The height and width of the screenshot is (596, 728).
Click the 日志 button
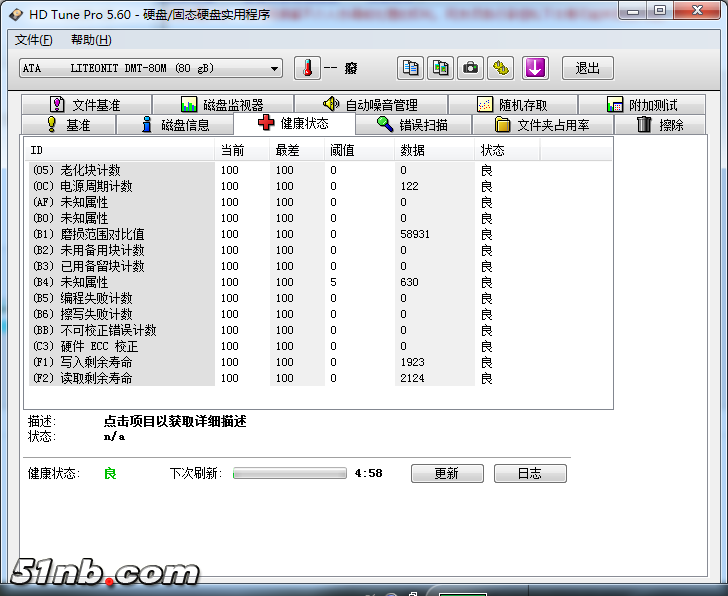click(530, 473)
